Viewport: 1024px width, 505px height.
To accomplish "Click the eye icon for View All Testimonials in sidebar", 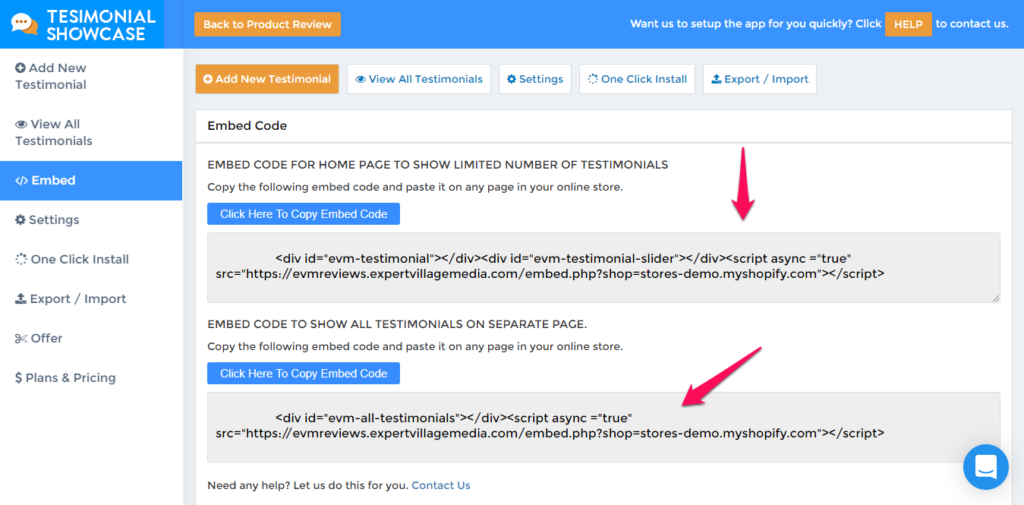I will 21,125.
